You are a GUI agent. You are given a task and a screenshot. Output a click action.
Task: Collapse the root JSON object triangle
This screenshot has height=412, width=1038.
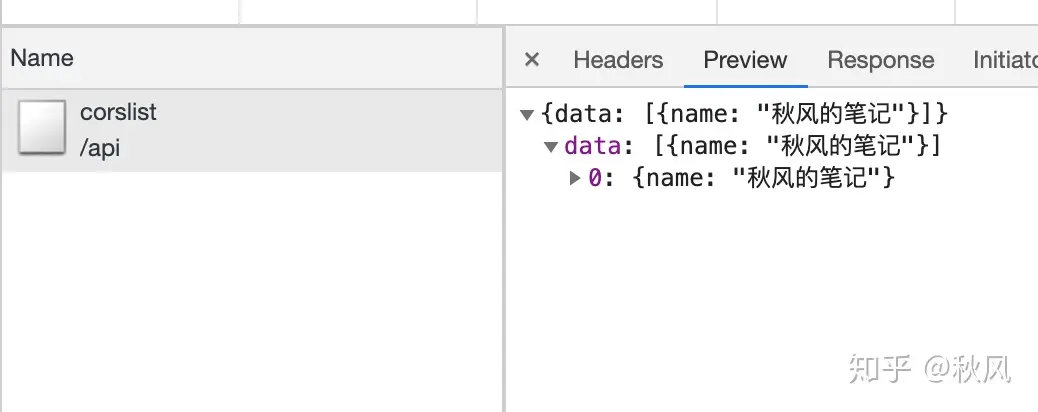pos(527,115)
